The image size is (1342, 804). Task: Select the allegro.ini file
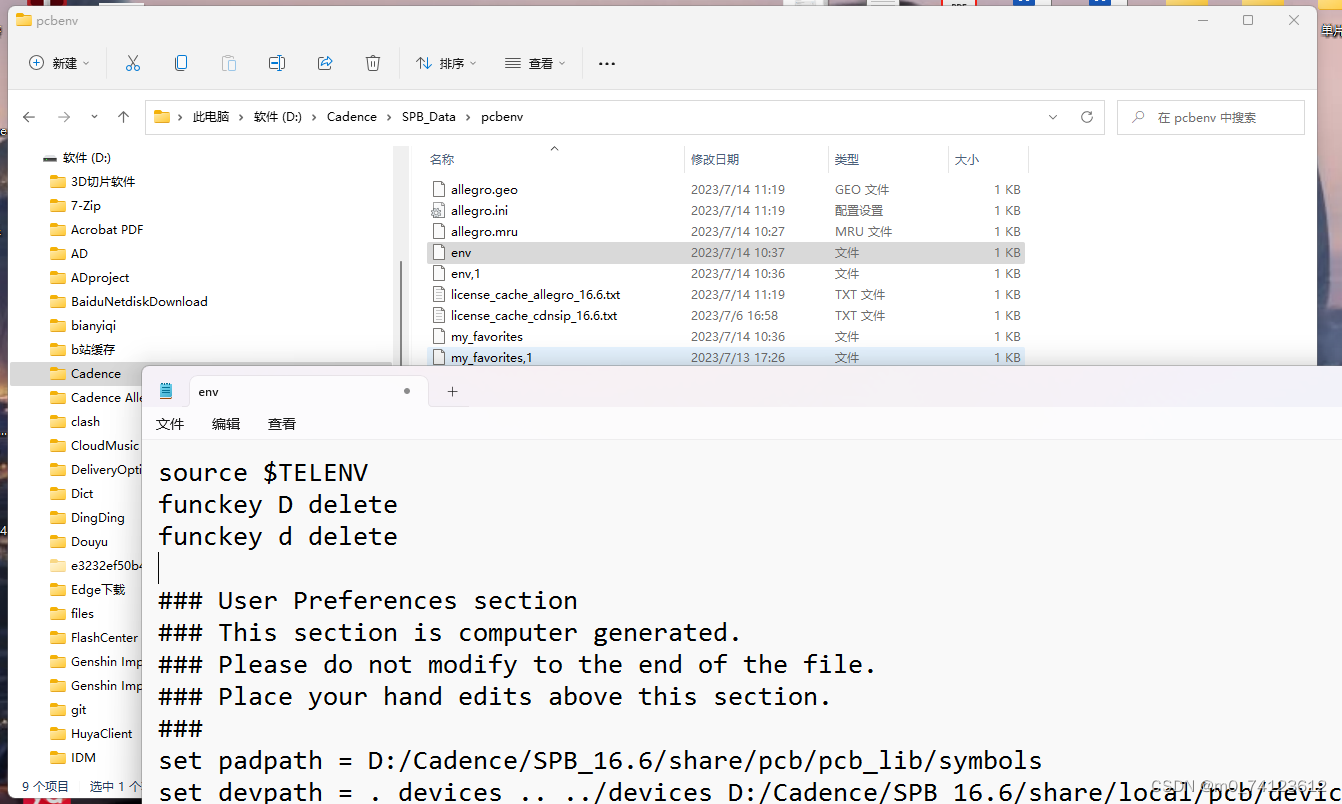click(x=480, y=211)
